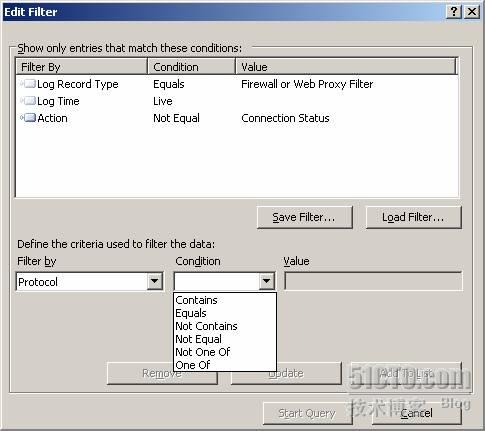Click the question mark help button
485x431 pixels.
tap(454, 12)
